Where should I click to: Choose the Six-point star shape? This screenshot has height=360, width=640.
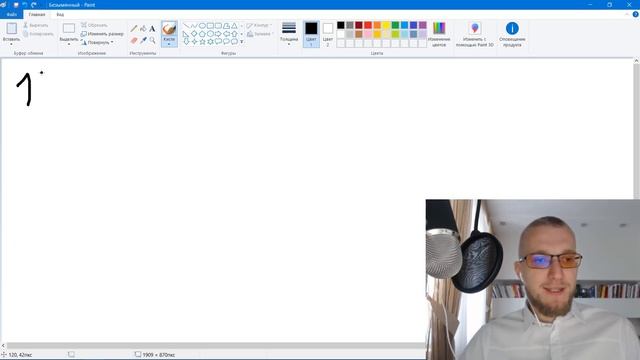point(210,42)
